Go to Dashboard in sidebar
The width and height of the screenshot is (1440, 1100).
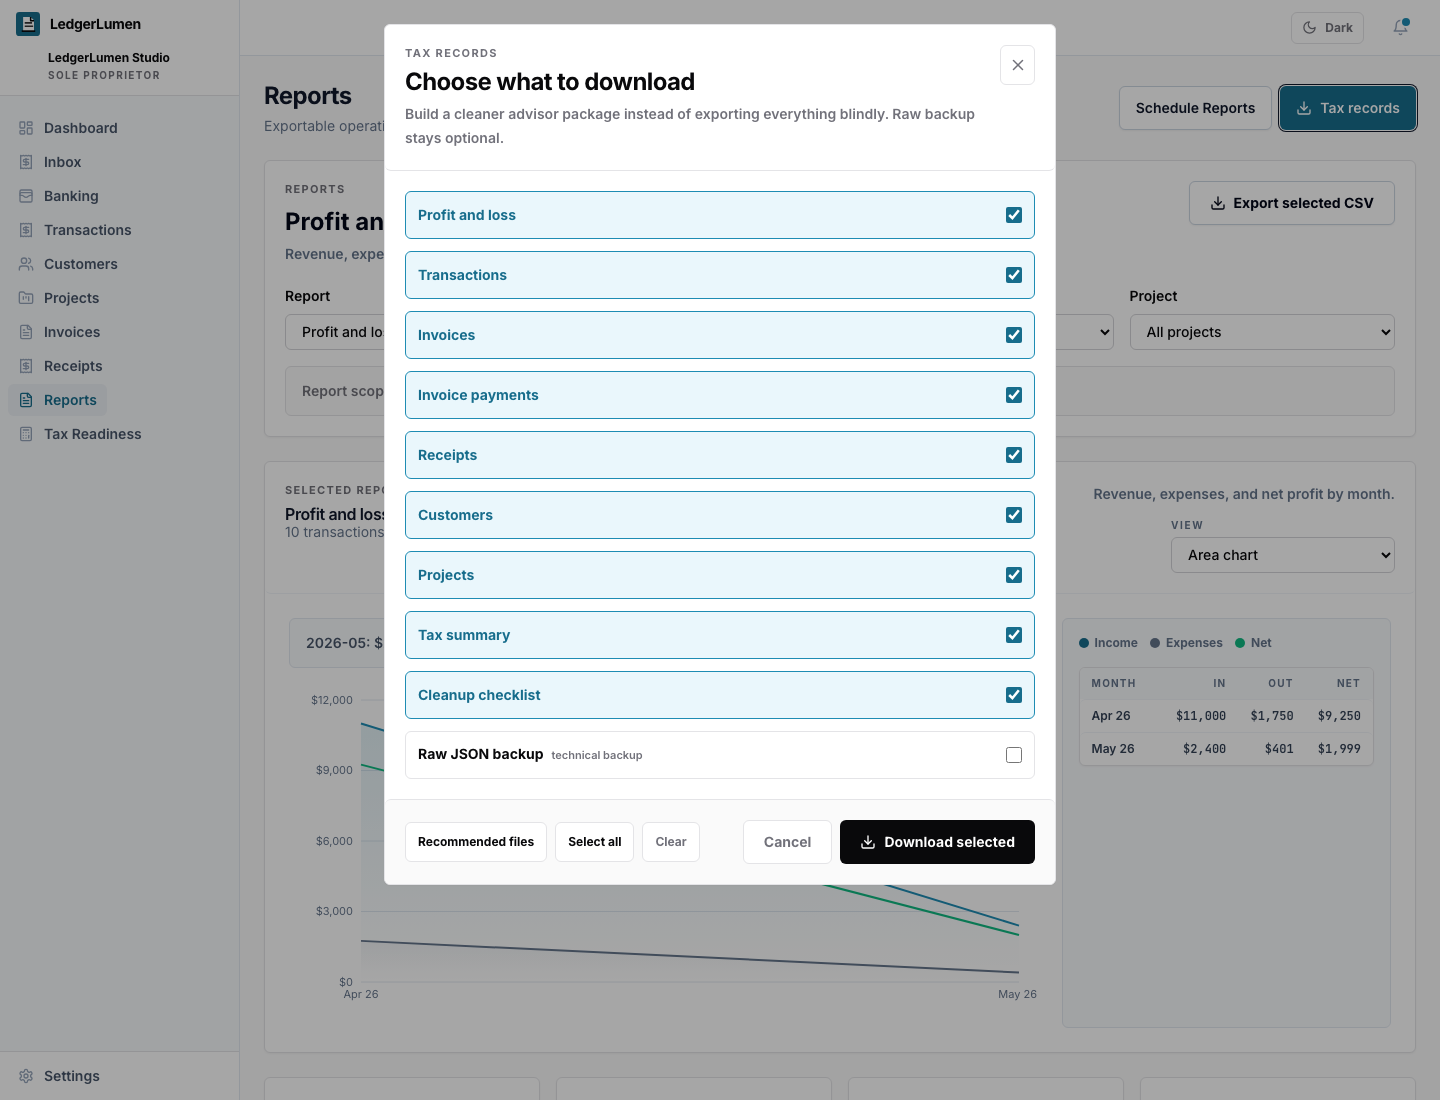pos(80,128)
